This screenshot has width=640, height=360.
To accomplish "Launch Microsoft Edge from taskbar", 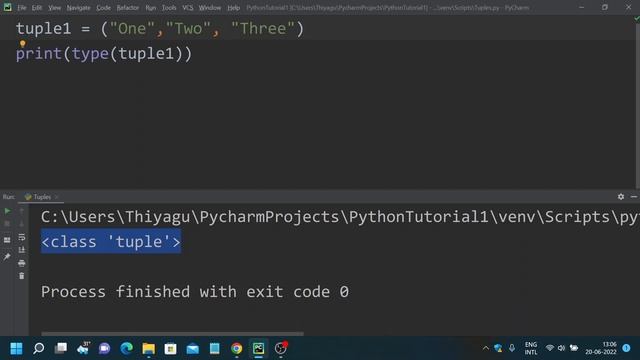I will click(x=127, y=349).
